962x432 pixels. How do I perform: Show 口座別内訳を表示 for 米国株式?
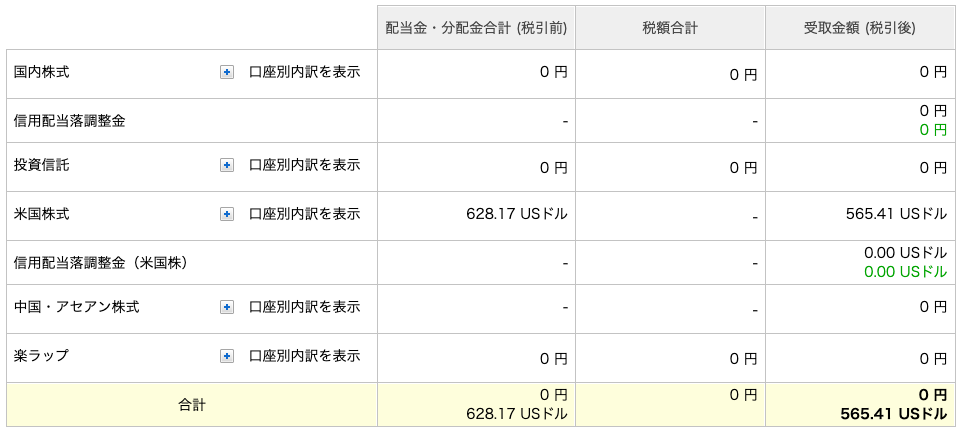(x=304, y=214)
